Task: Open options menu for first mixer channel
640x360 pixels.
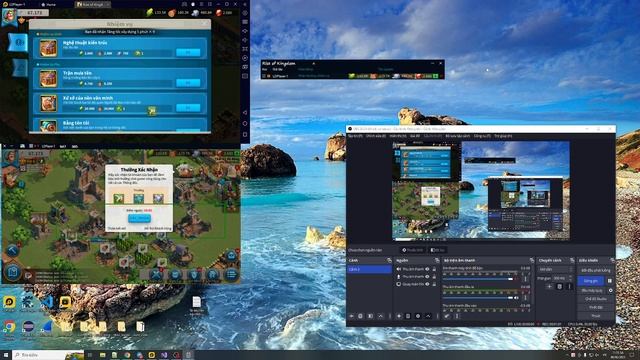Action: point(526,279)
